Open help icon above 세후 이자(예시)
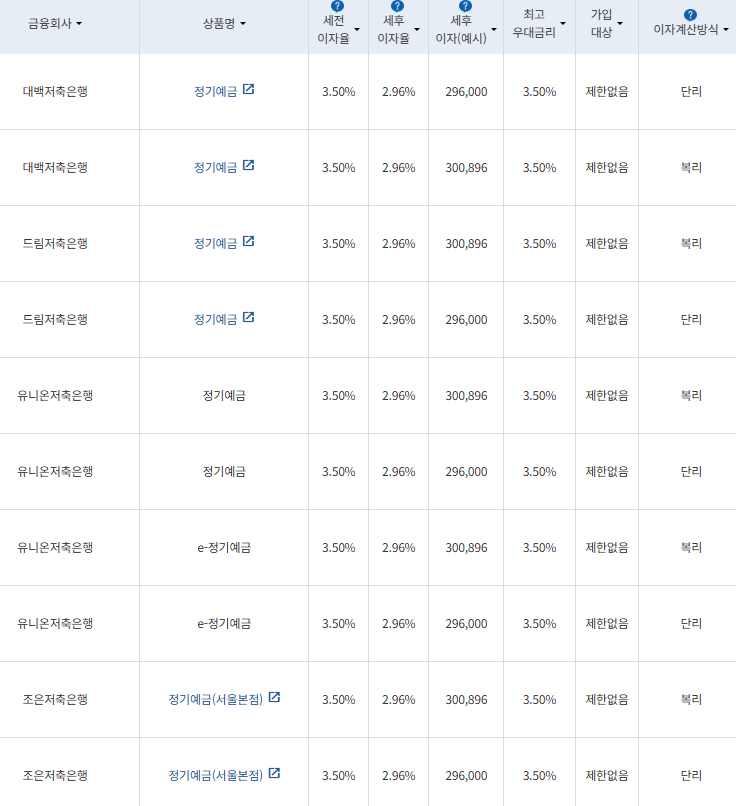Image resolution: width=736 pixels, height=806 pixels. (465, 6)
